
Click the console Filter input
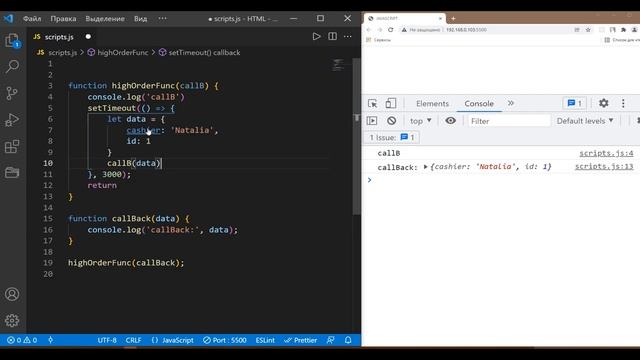[x=509, y=121]
